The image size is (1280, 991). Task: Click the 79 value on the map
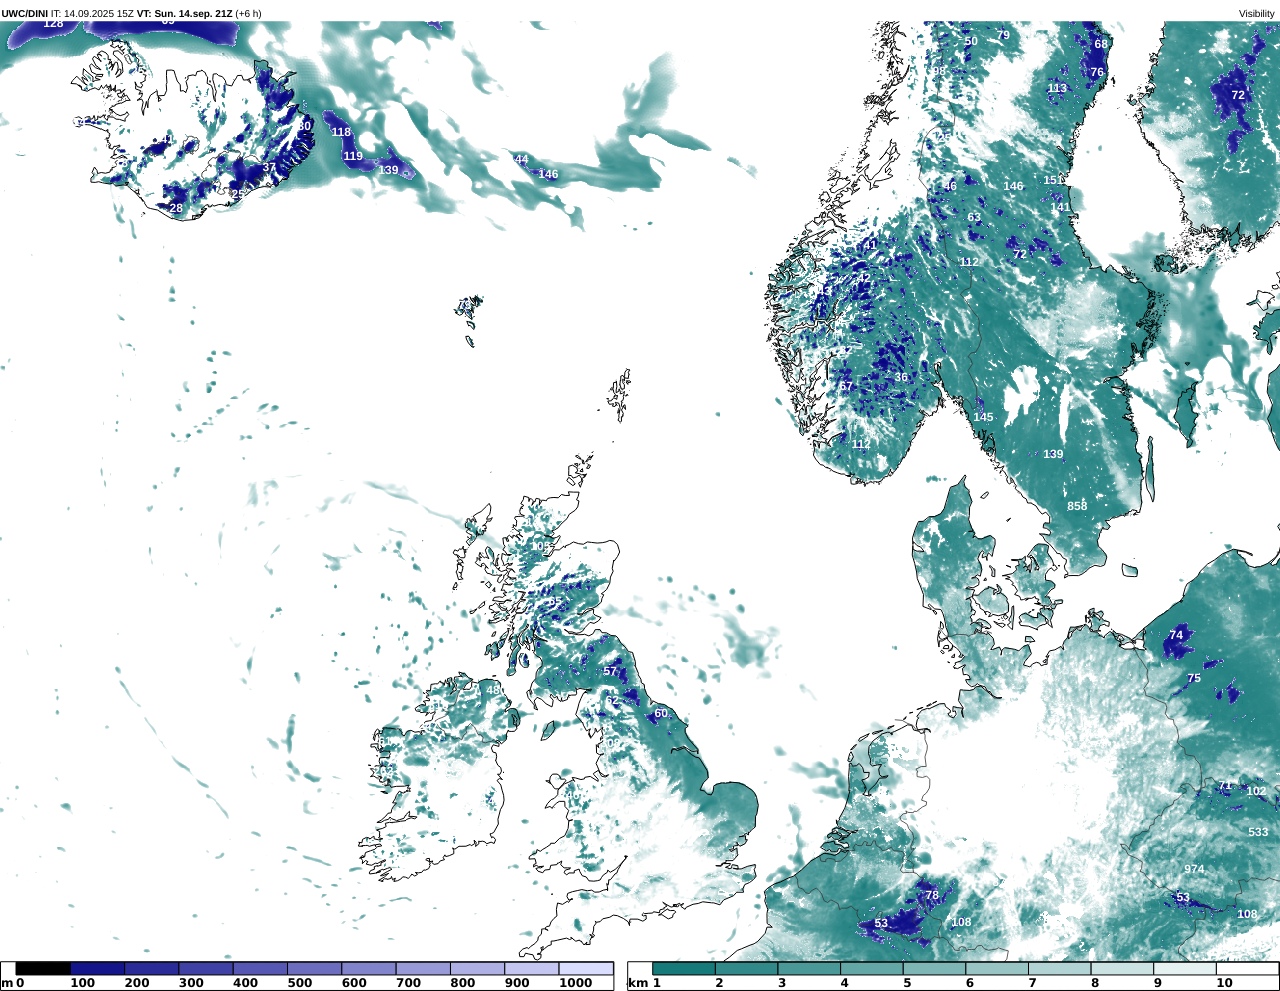[1003, 35]
